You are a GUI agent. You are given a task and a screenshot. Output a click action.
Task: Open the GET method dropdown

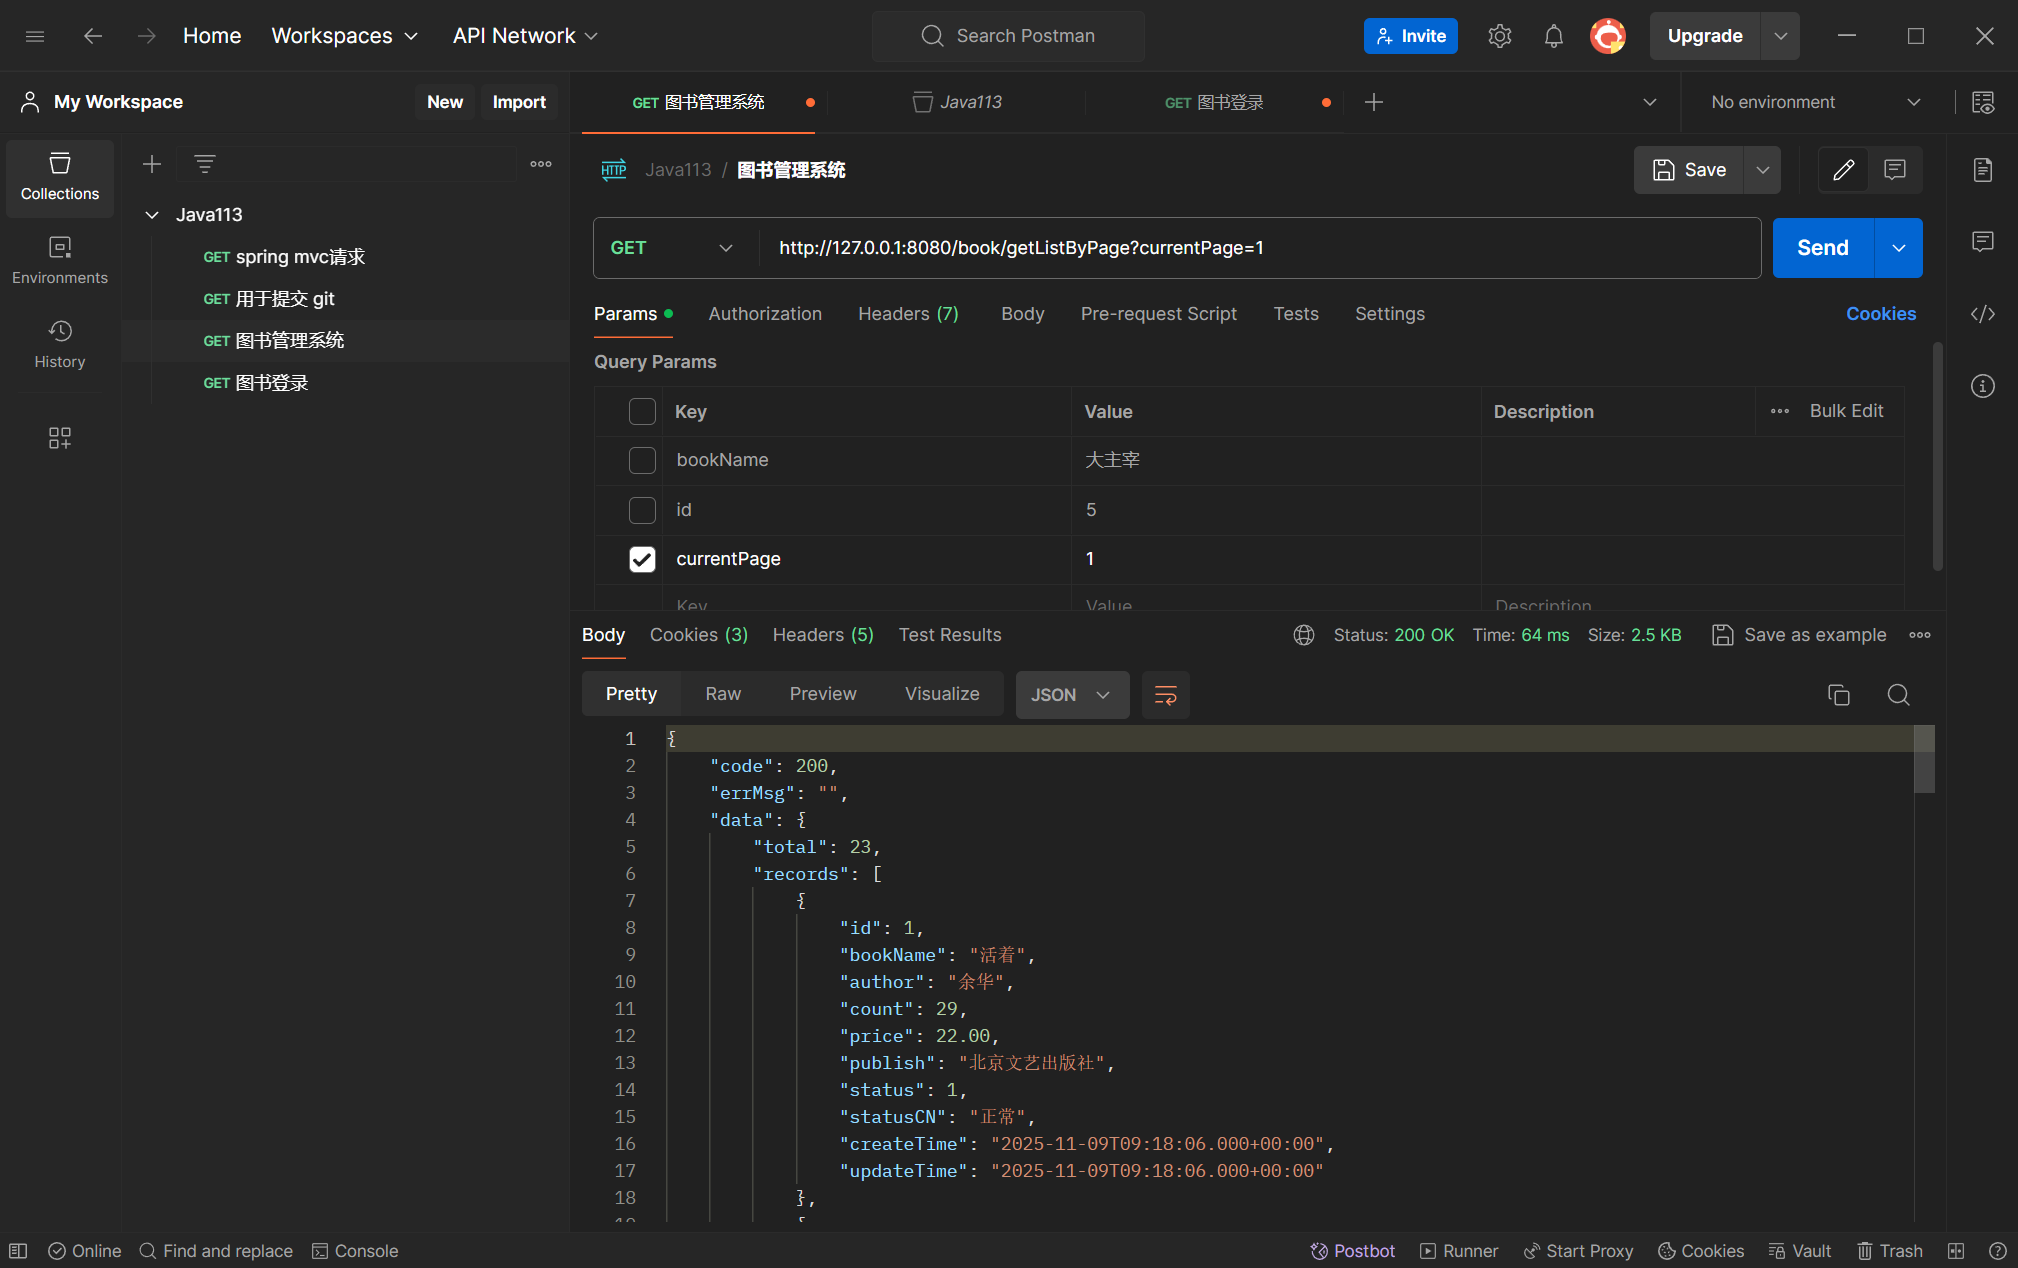[x=672, y=248]
